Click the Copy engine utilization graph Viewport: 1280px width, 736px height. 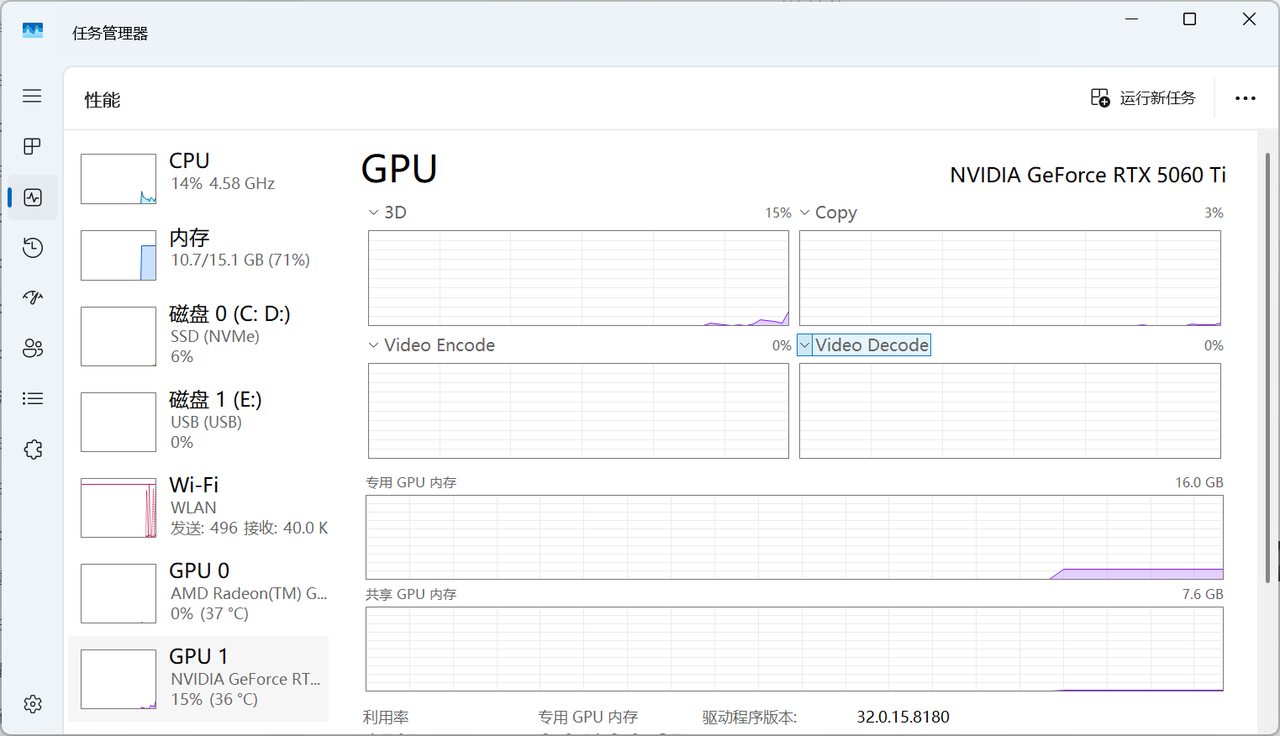coord(1010,278)
